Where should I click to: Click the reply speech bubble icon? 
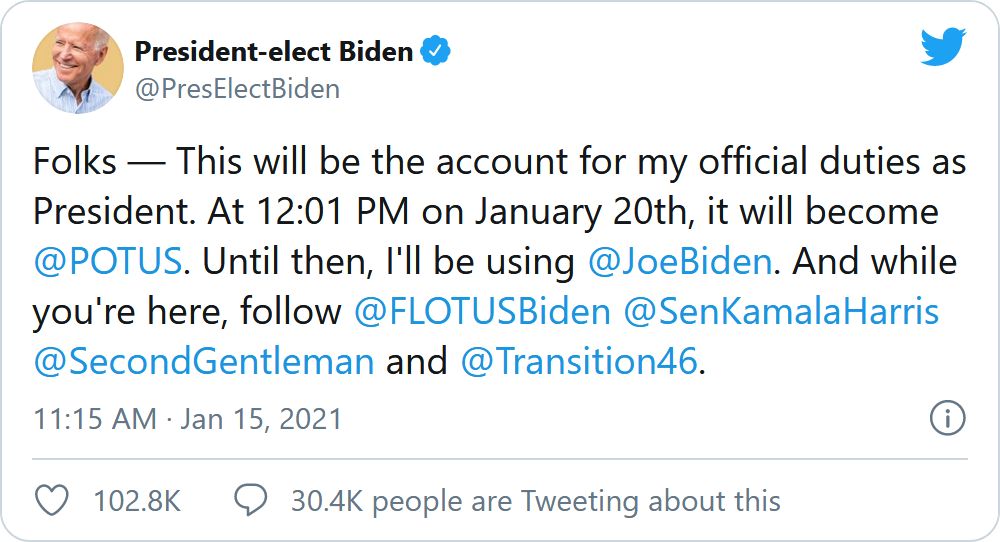coord(250,500)
